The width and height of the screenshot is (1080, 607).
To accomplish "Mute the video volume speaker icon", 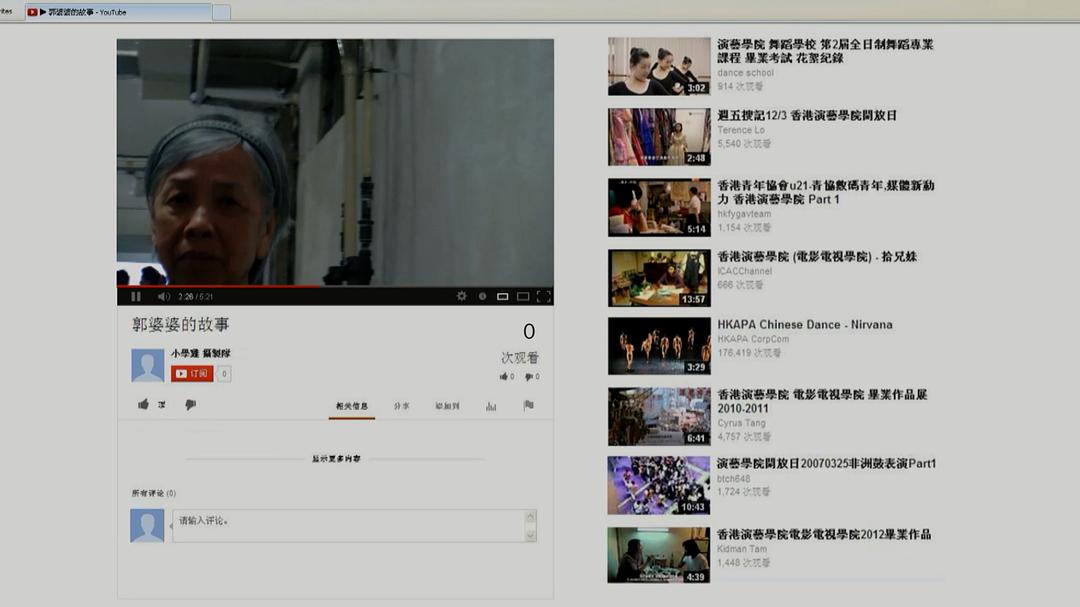I will click(163, 296).
